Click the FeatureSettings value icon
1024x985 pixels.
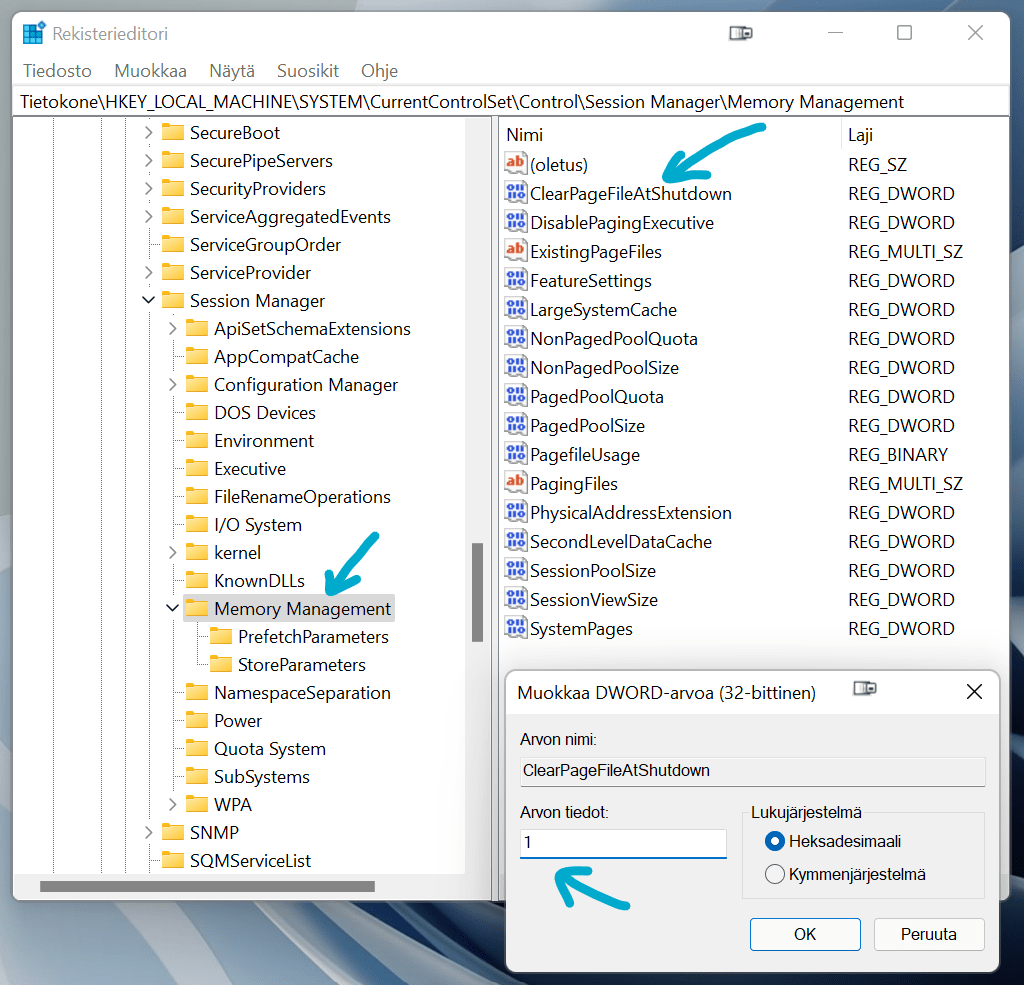(515, 280)
